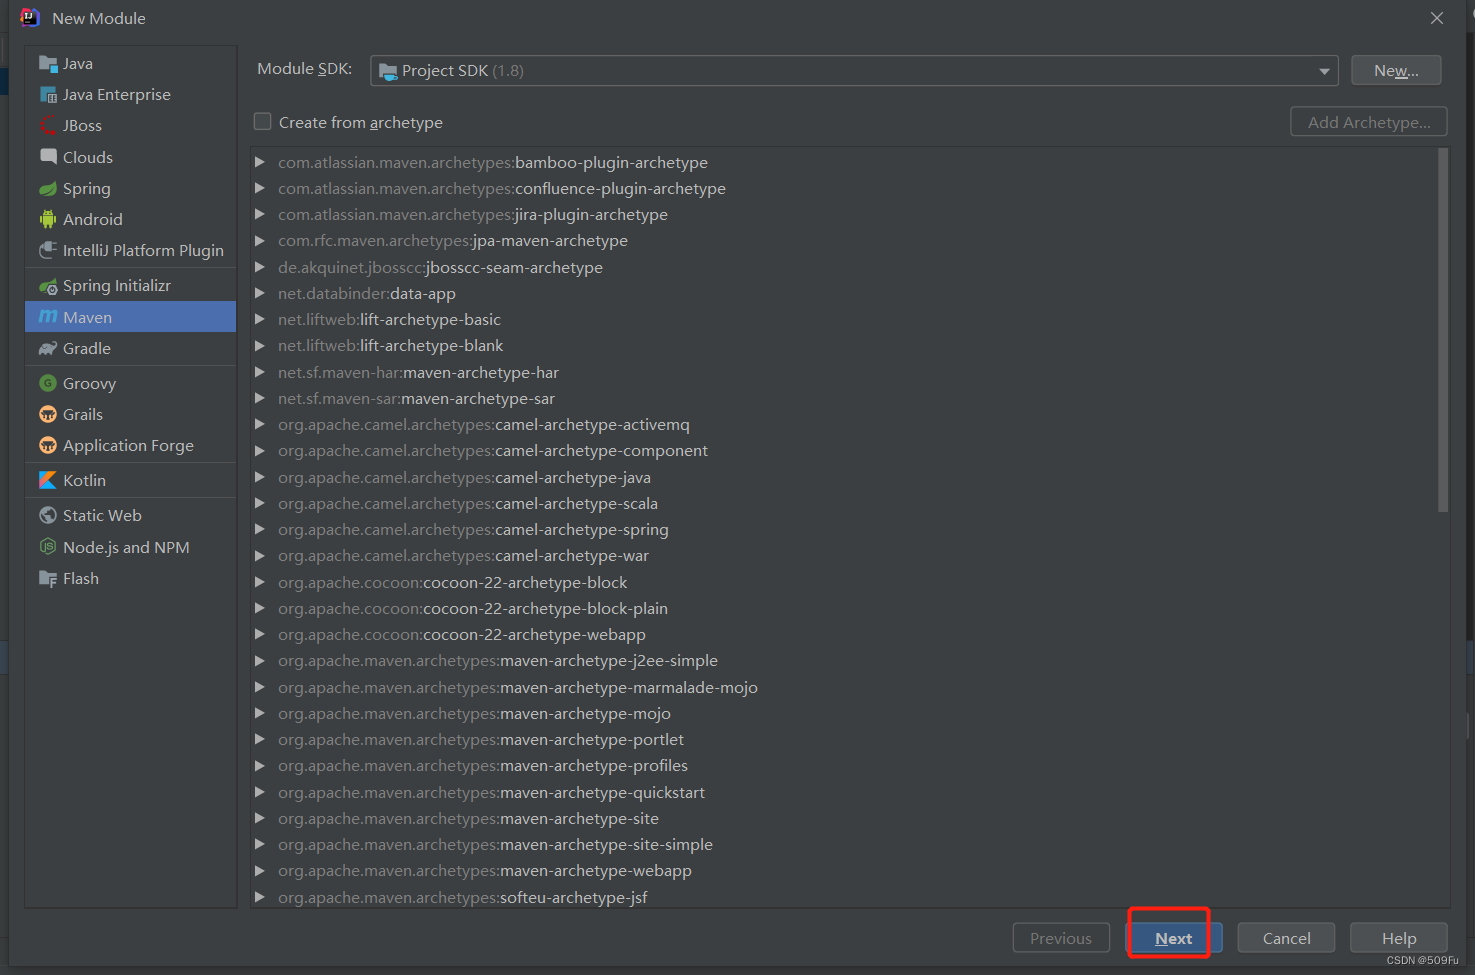Expand bamboo-plugin-archetype entry
Viewport: 1475px width, 975px height.
(260, 162)
